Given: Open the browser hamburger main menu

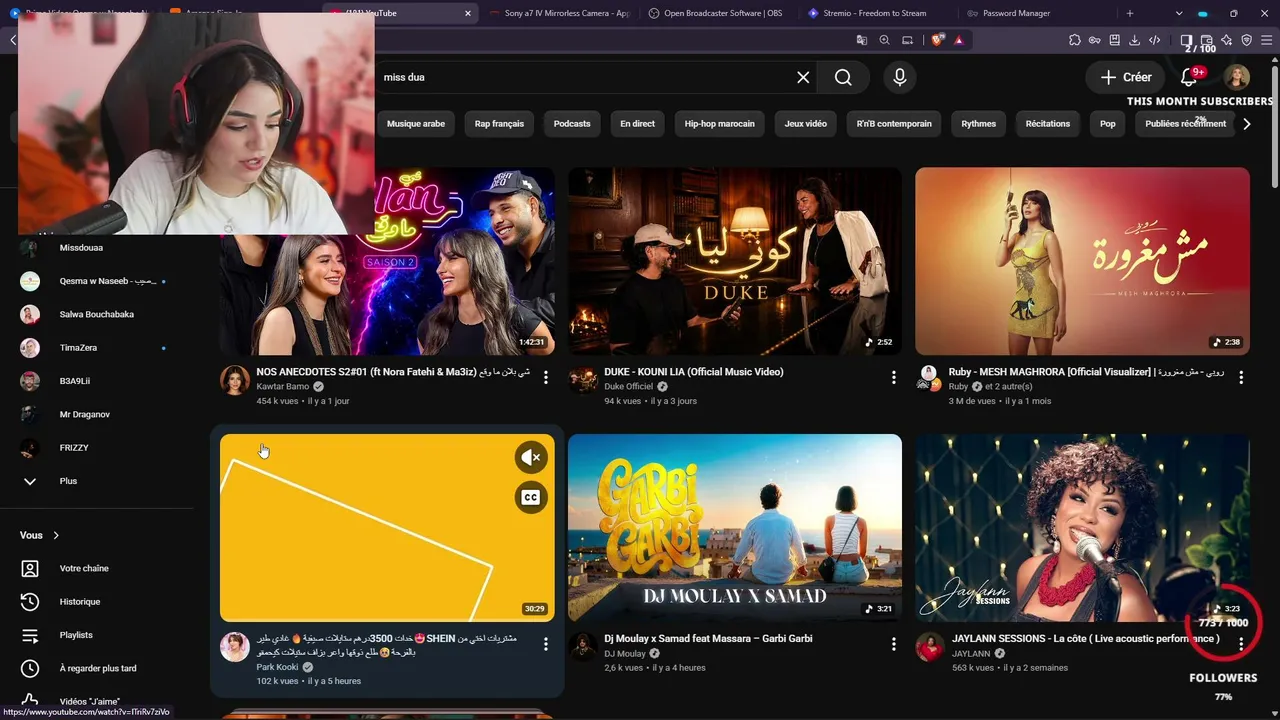Looking at the screenshot, I should tap(1267, 40).
